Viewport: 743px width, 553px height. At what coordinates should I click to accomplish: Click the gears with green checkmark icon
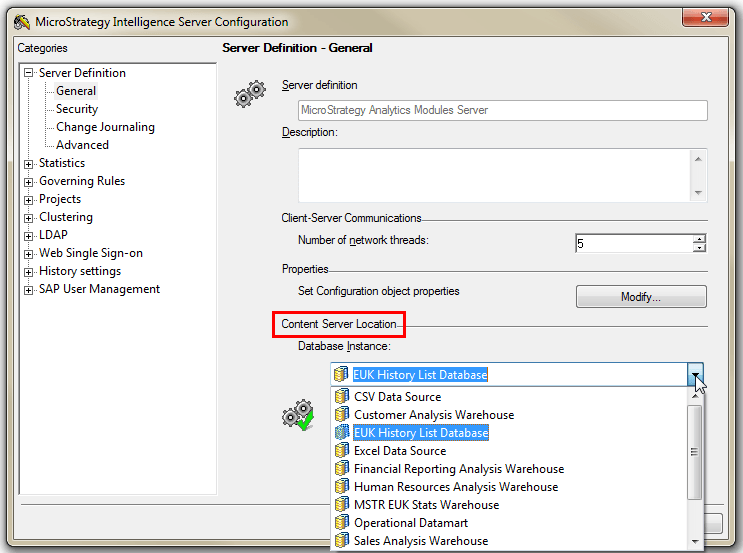pyautogui.click(x=298, y=415)
